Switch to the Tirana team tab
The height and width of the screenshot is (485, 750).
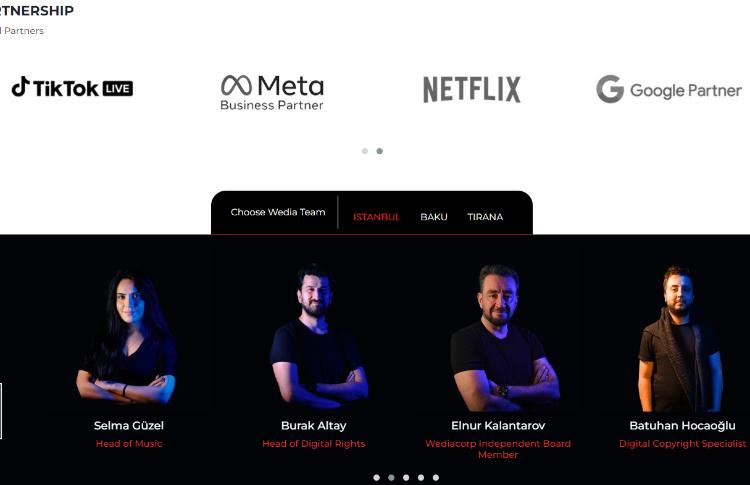click(x=485, y=217)
